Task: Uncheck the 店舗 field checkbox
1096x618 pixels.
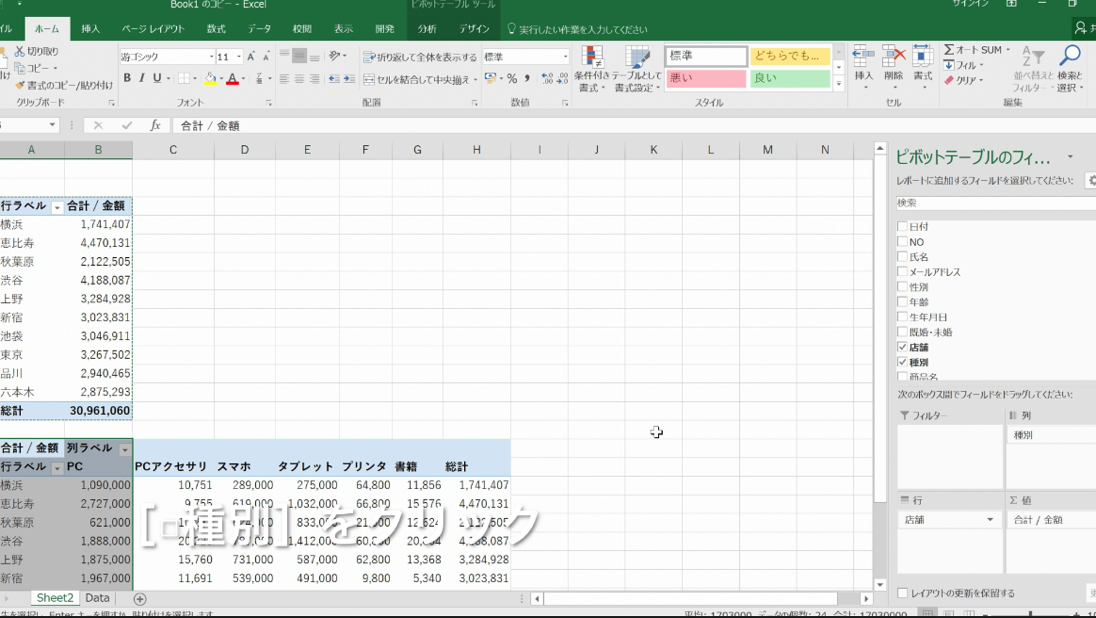Action: tap(902, 347)
